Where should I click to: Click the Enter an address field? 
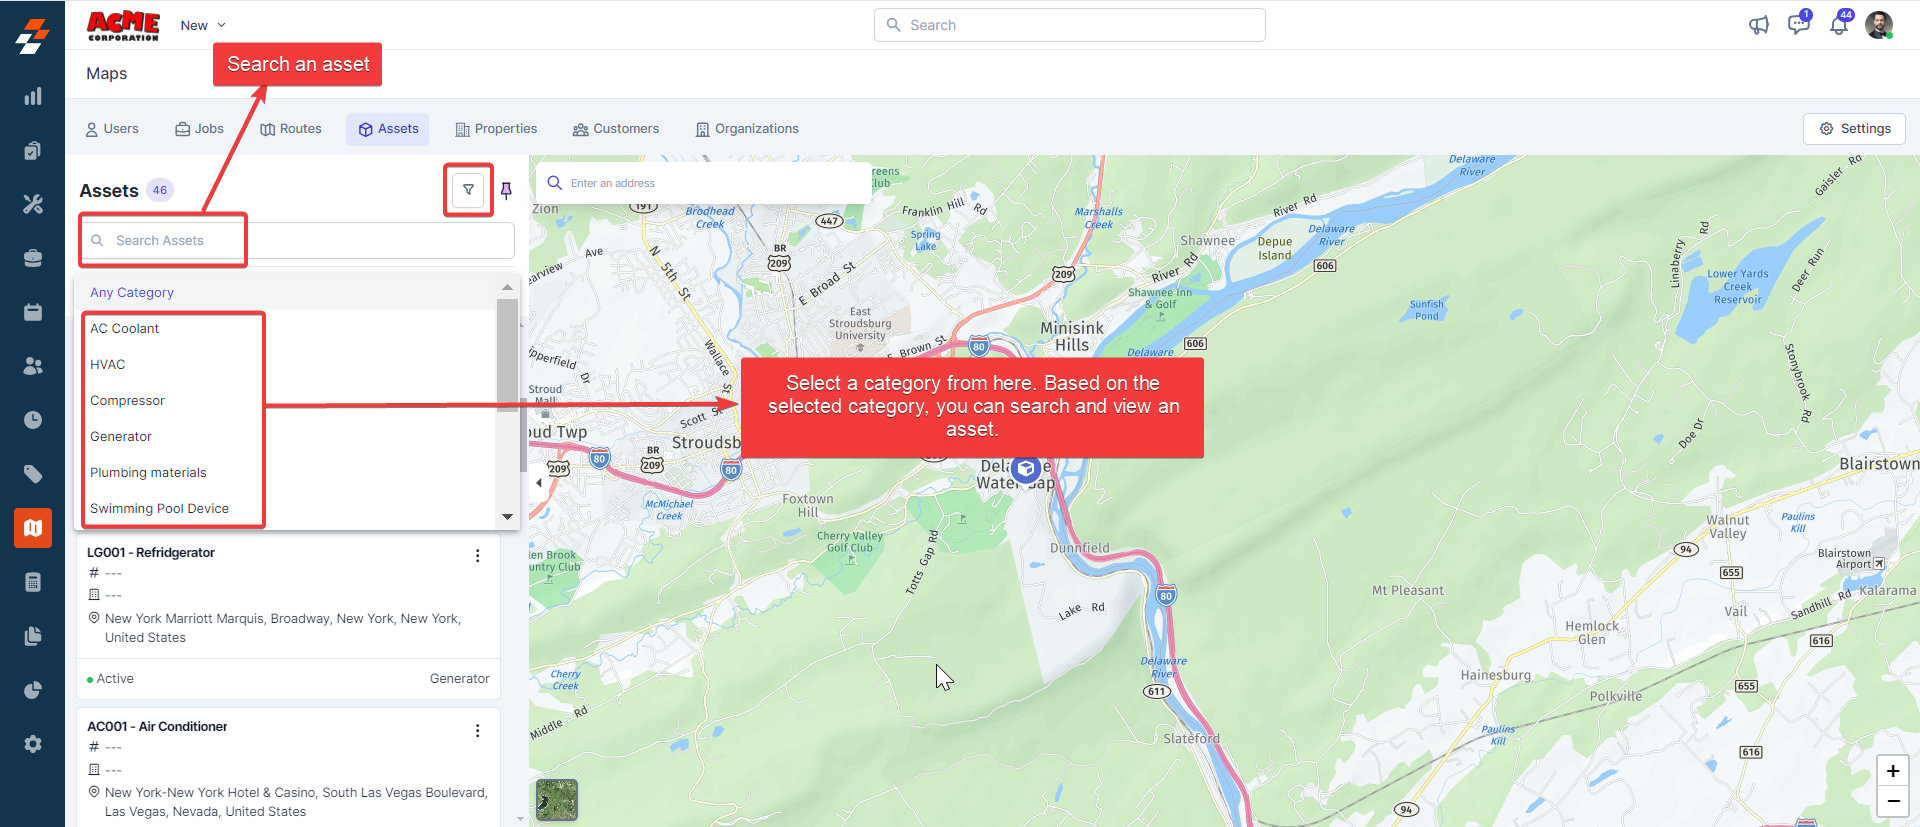tap(704, 183)
